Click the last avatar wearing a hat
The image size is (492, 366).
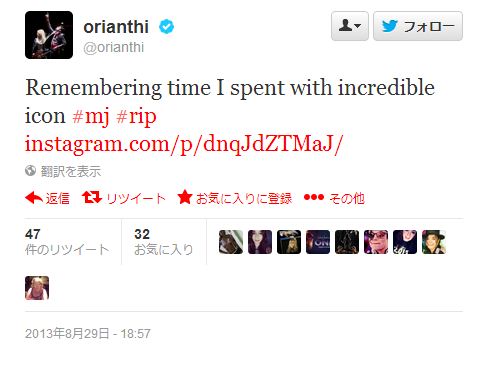click(x=434, y=242)
